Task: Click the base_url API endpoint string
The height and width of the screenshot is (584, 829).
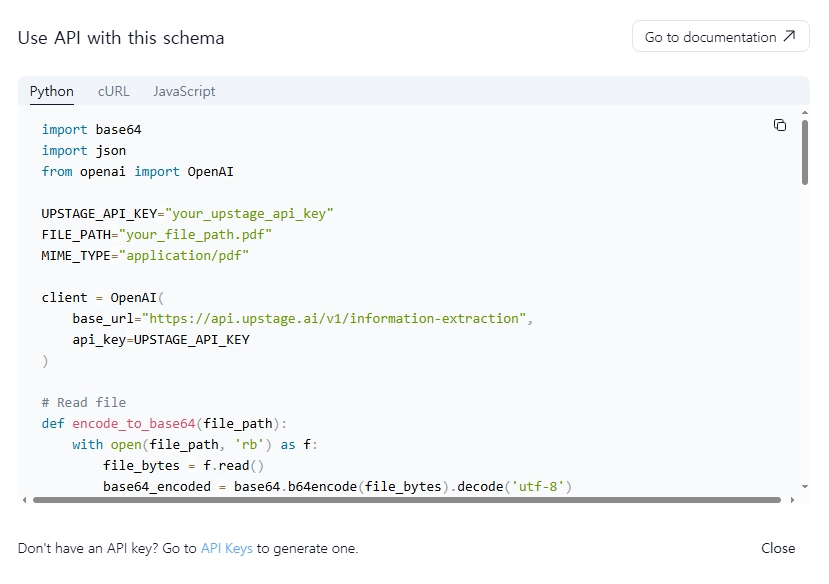Action: point(334,318)
